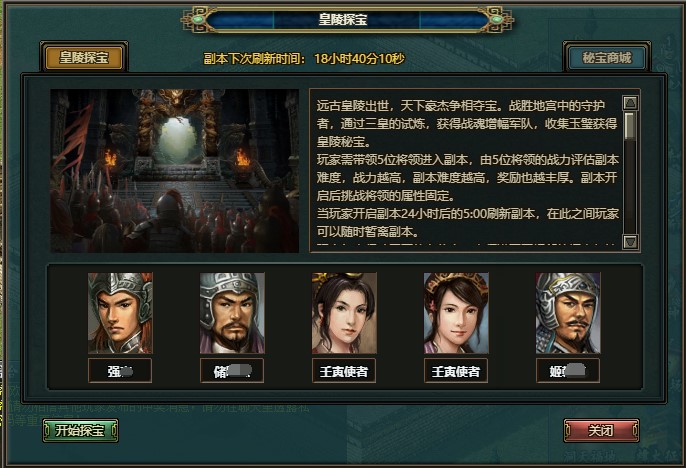
Task: Click the red 关闭 button
Action: 601,430
